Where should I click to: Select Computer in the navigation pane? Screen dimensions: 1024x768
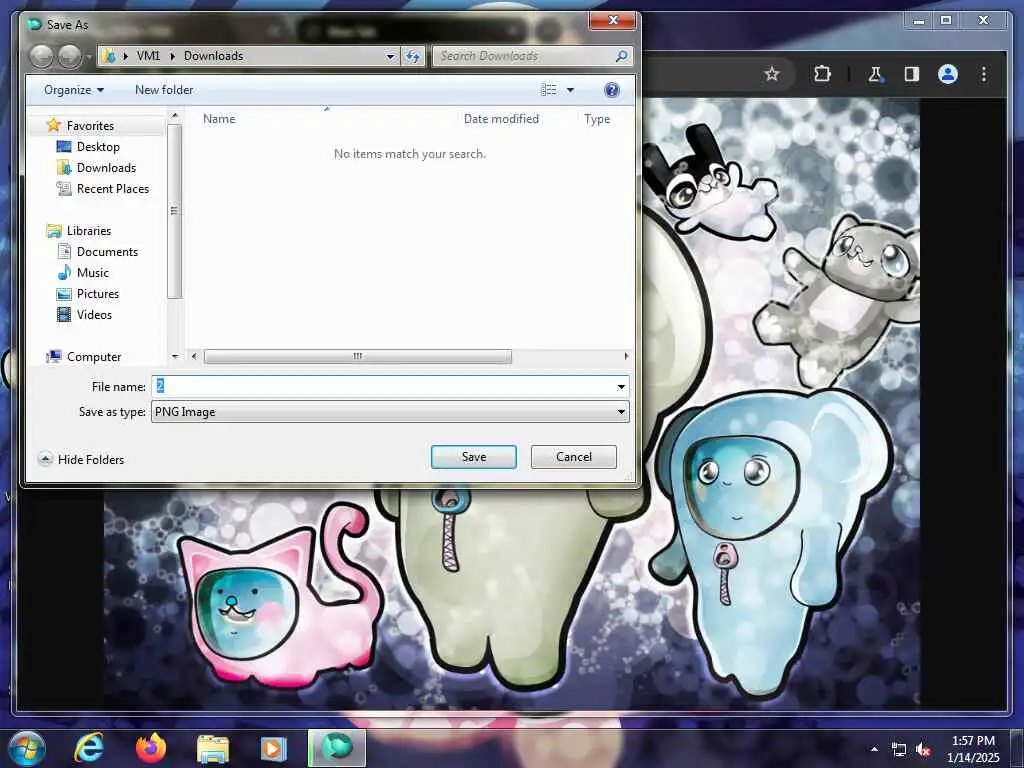[94, 357]
